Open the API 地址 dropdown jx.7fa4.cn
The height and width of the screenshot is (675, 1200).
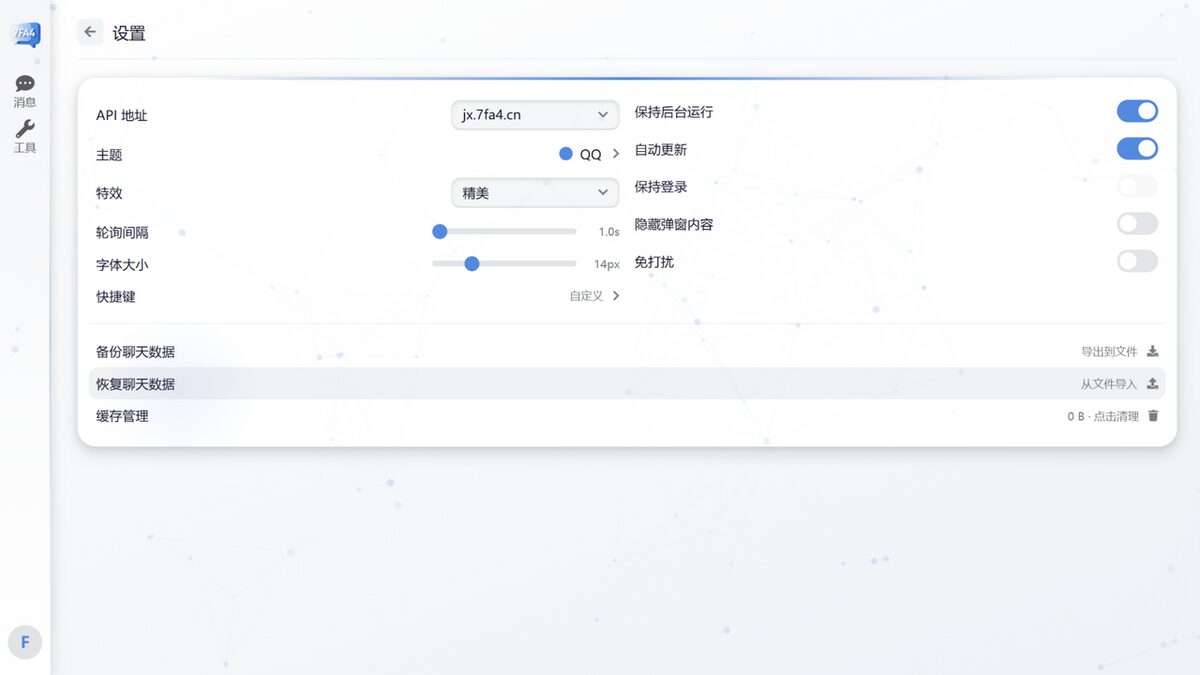535,115
